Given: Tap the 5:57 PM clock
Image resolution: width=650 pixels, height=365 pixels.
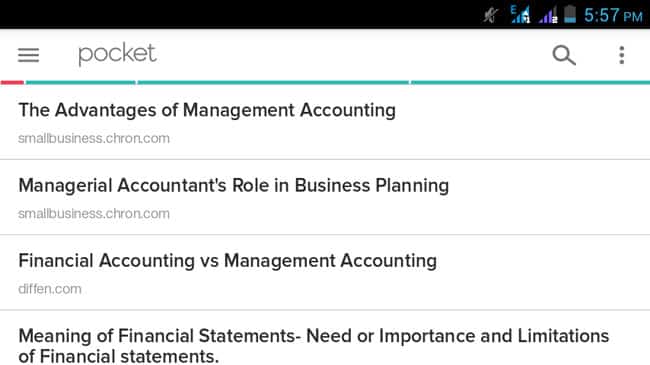Looking at the screenshot, I should coord(613,16).
